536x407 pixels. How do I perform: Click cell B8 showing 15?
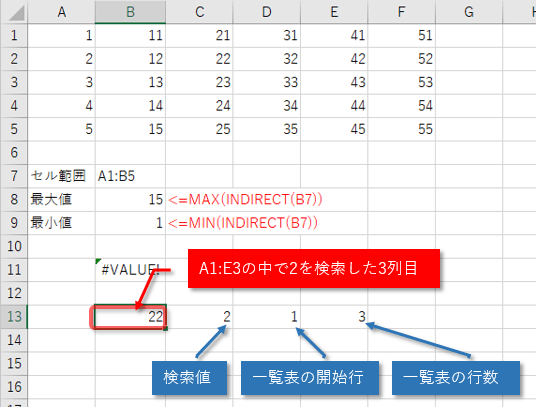pos(130,199)
